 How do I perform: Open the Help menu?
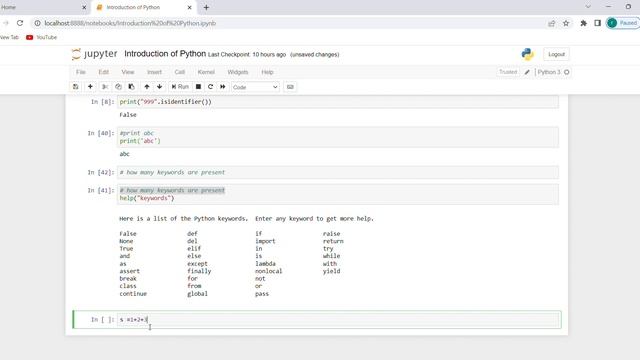click(x=267, y=72)
